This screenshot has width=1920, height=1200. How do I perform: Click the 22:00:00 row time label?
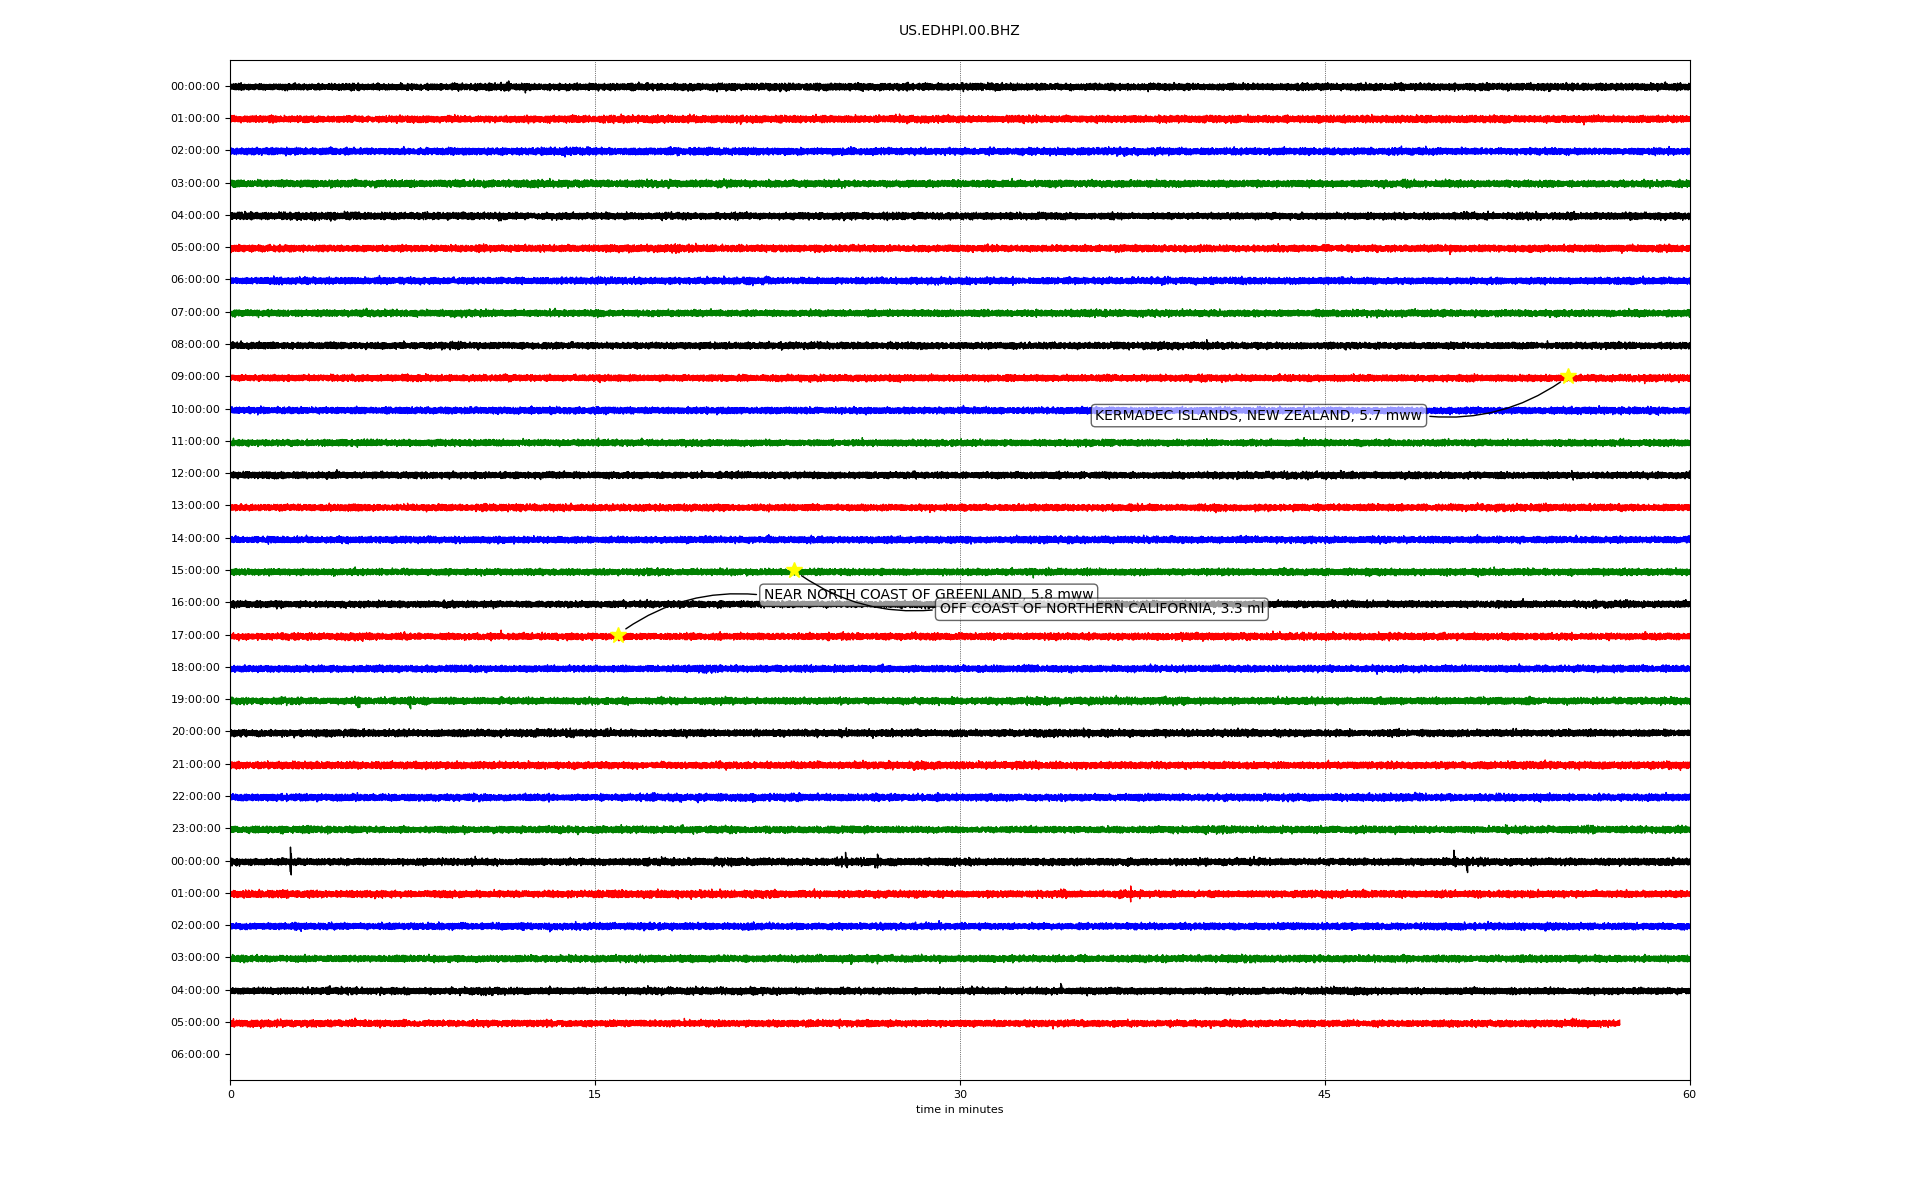point(195,797)
